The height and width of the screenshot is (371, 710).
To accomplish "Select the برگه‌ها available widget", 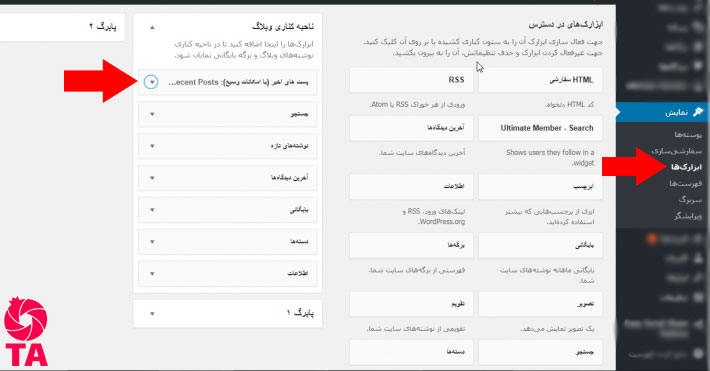I will pos(411,245).
